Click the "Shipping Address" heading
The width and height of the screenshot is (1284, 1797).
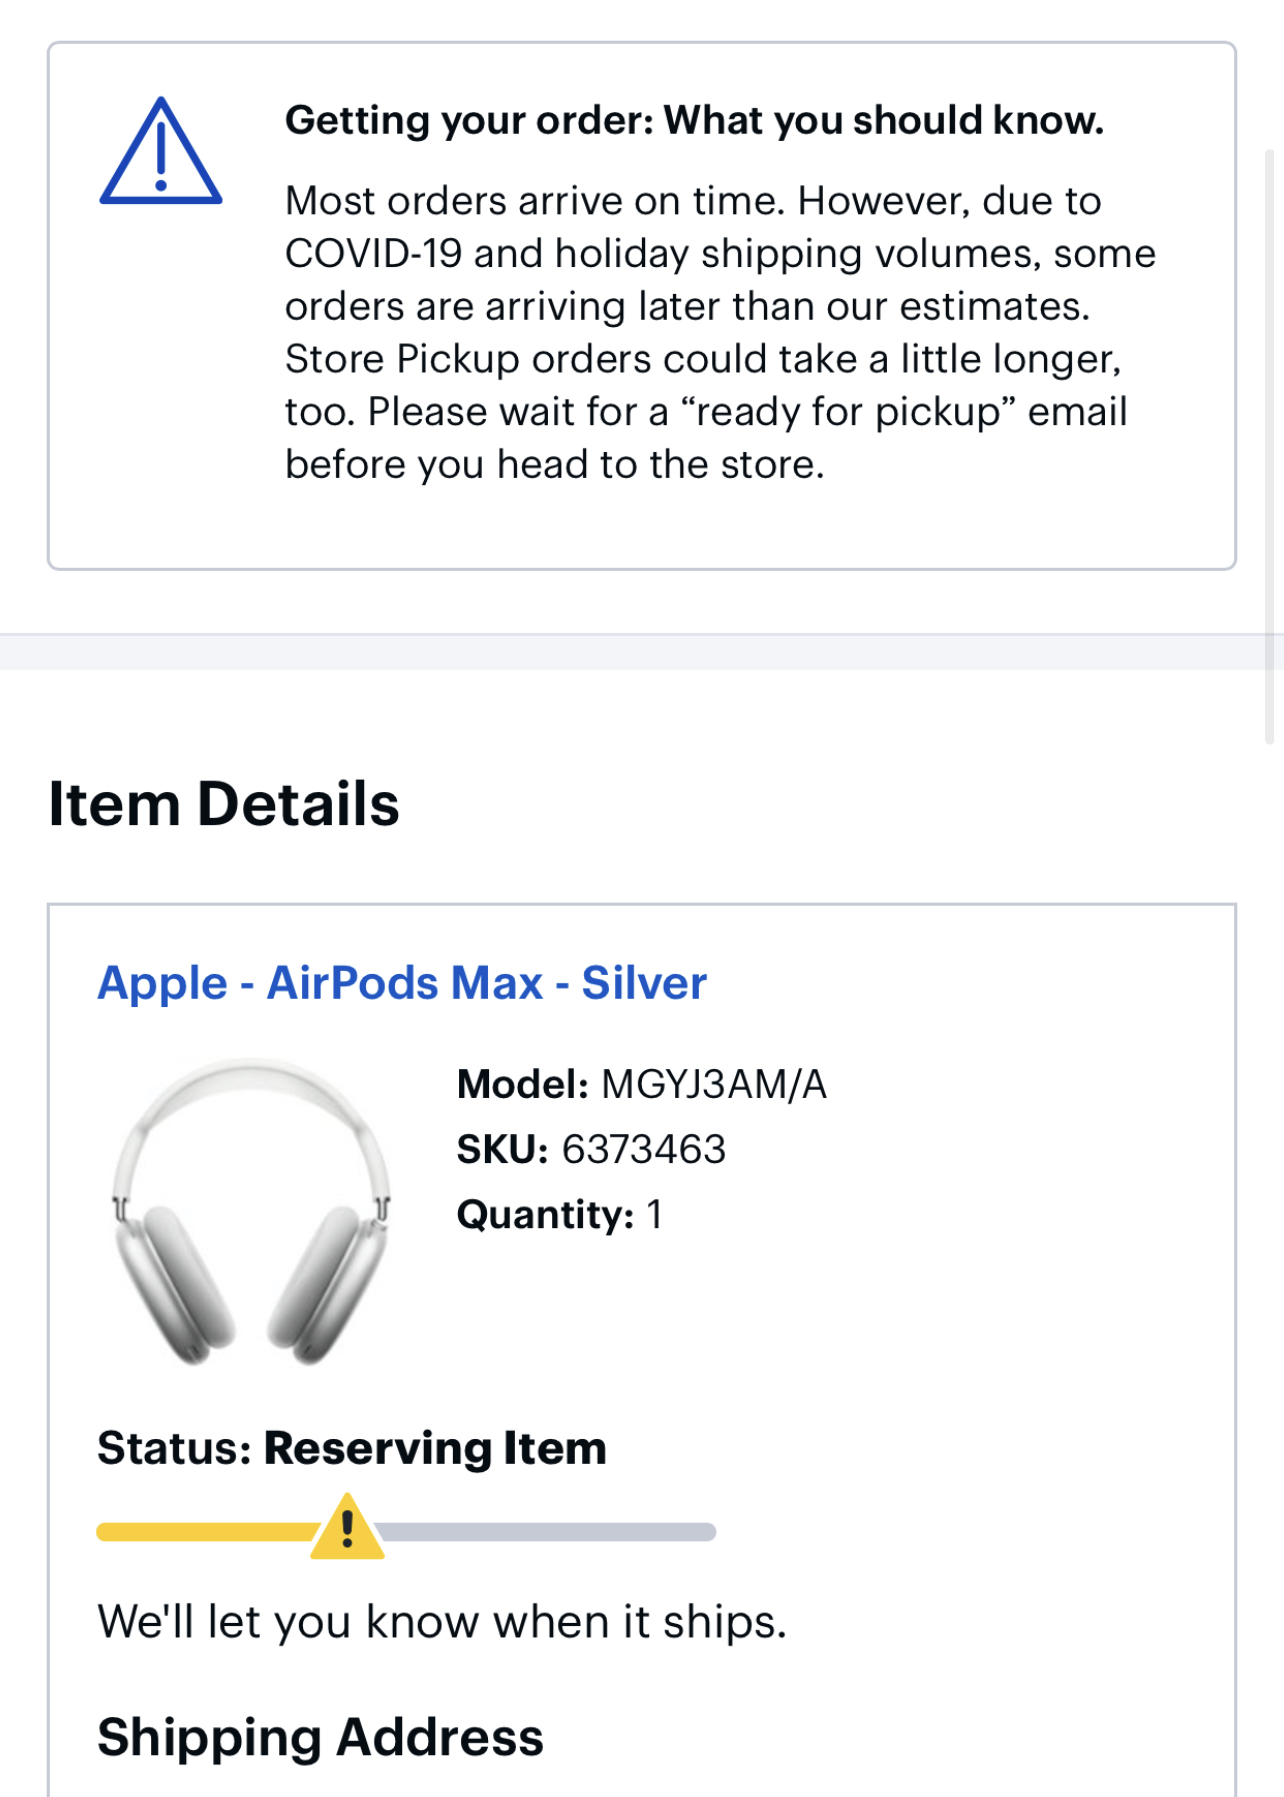coord(320,1737)
